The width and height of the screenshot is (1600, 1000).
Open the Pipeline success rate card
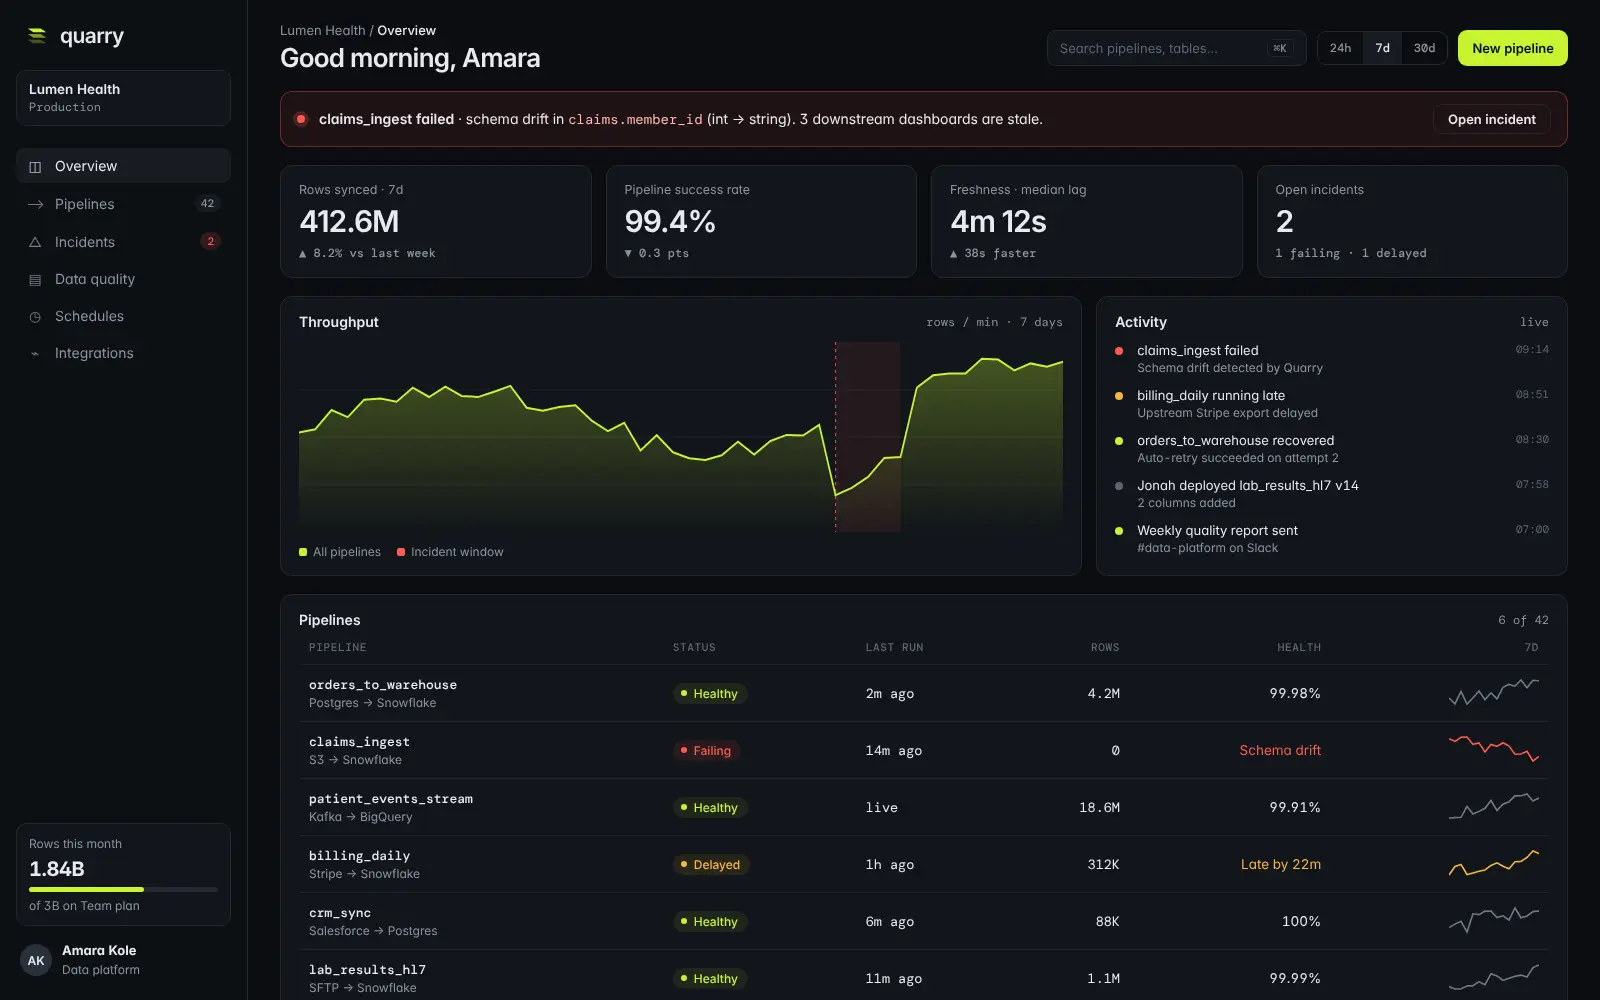(x=761, y=221)
